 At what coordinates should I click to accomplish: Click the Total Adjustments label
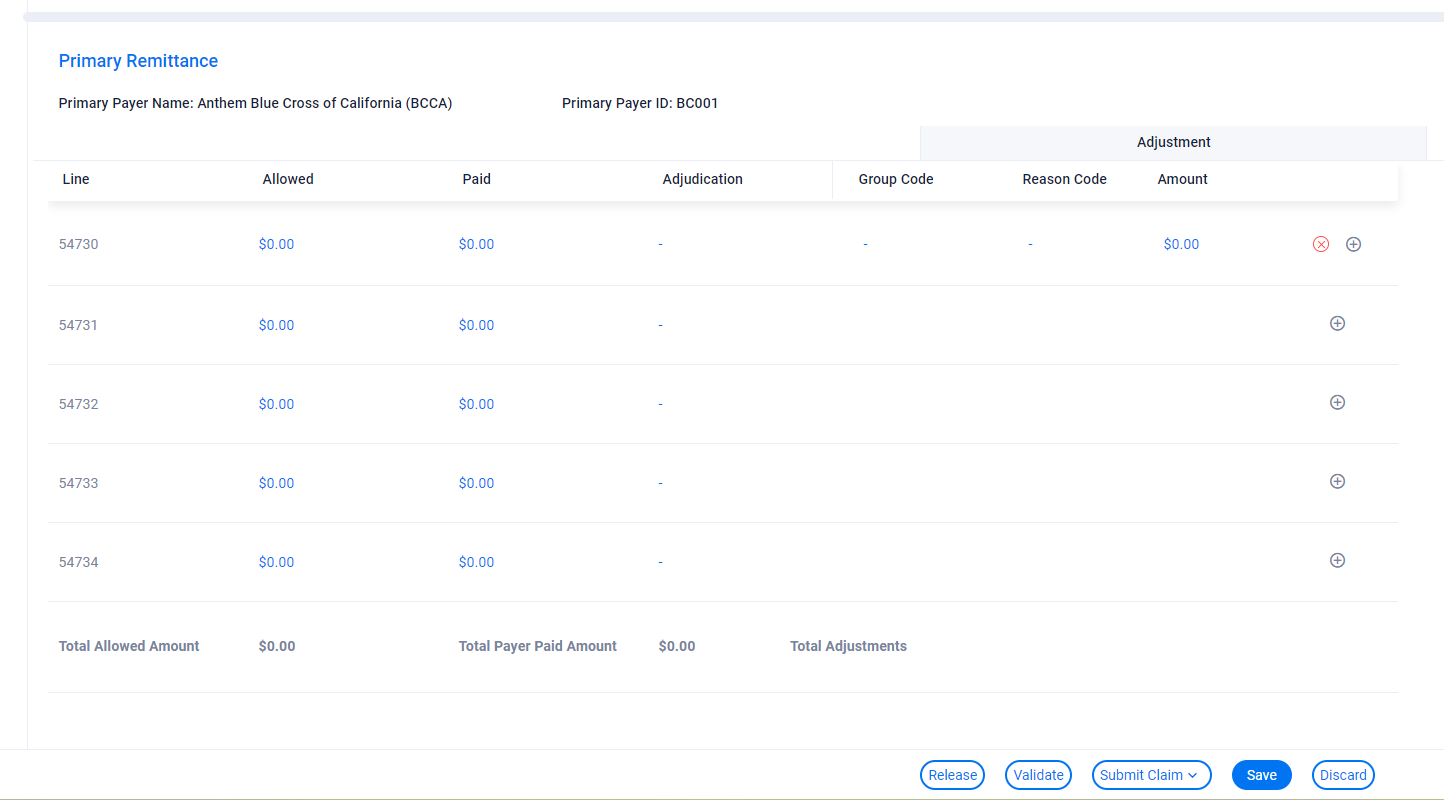click(x=849, y=646)
